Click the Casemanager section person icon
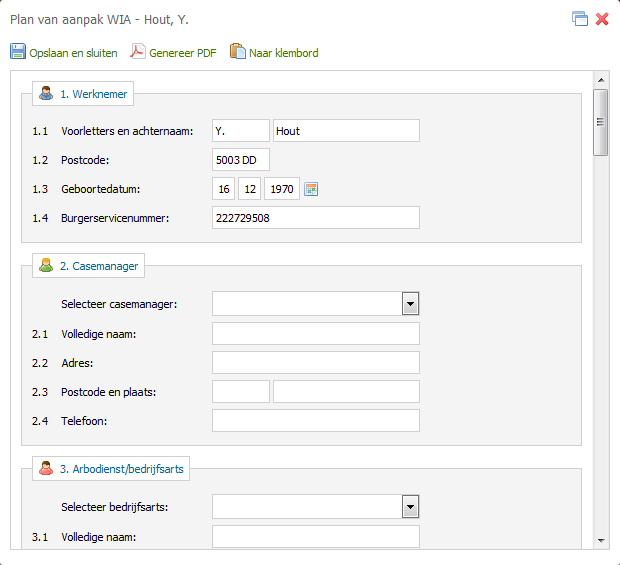 (x=46, y=265)
